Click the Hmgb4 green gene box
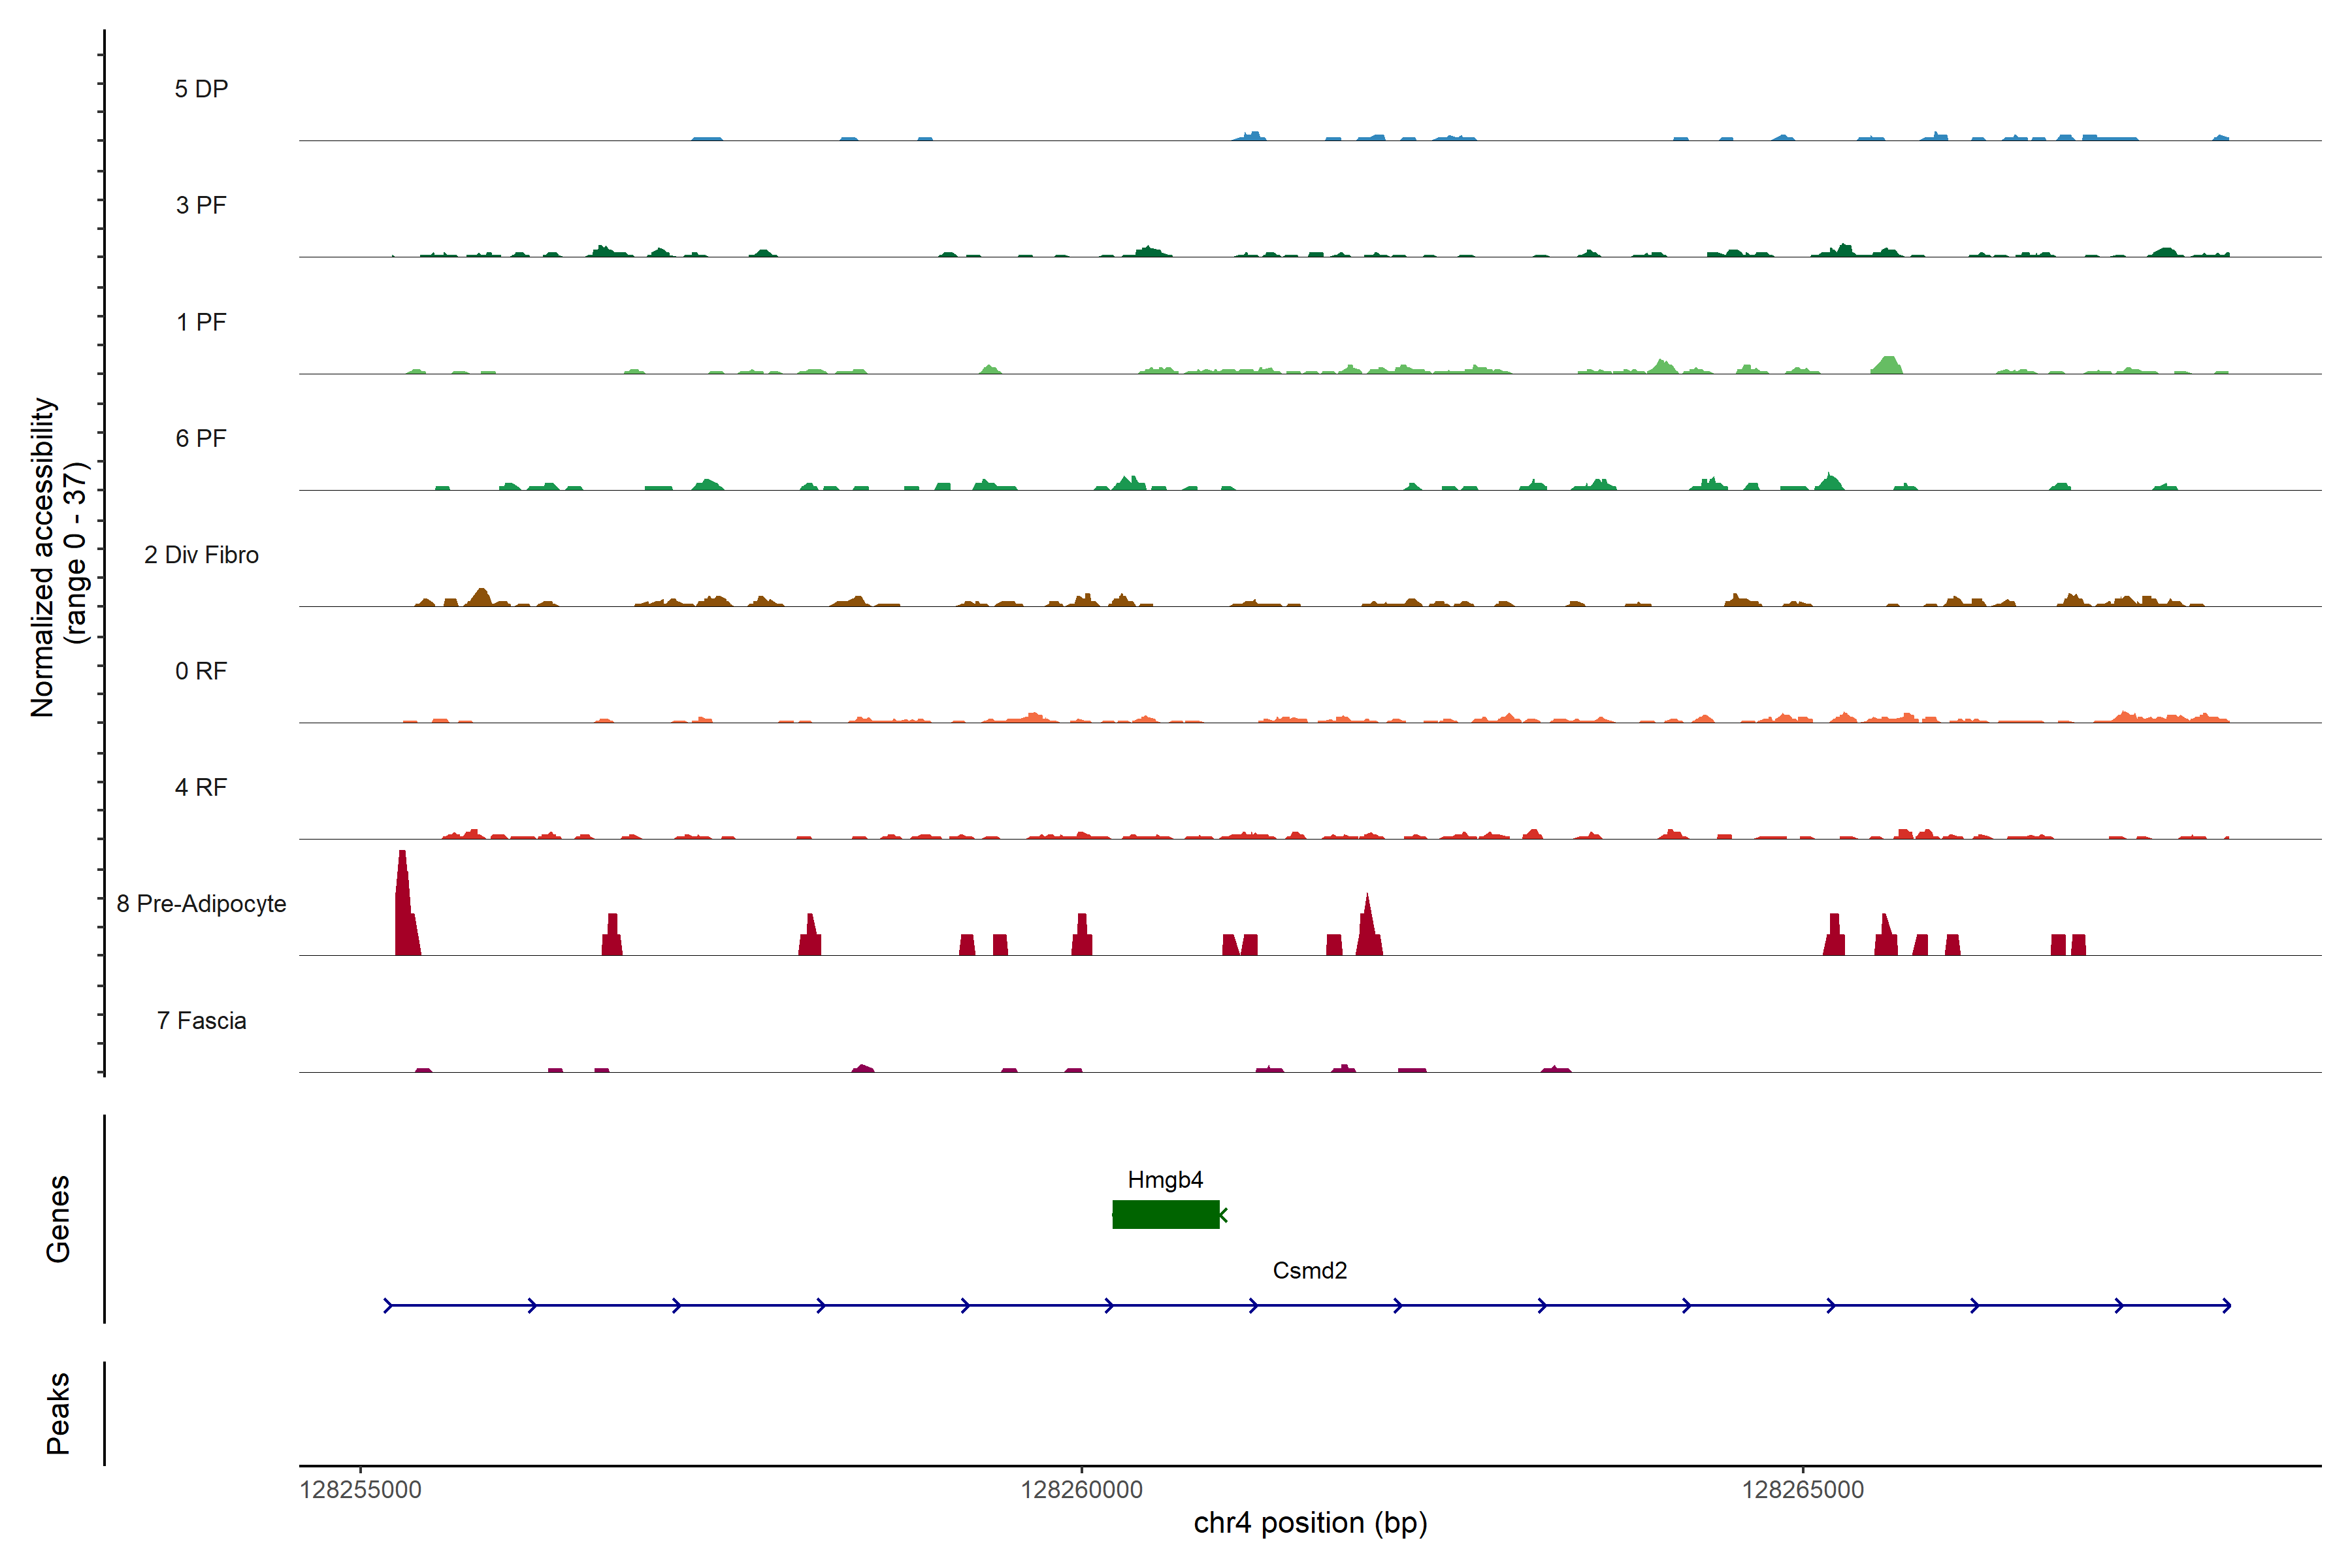 (1165, 1214)
